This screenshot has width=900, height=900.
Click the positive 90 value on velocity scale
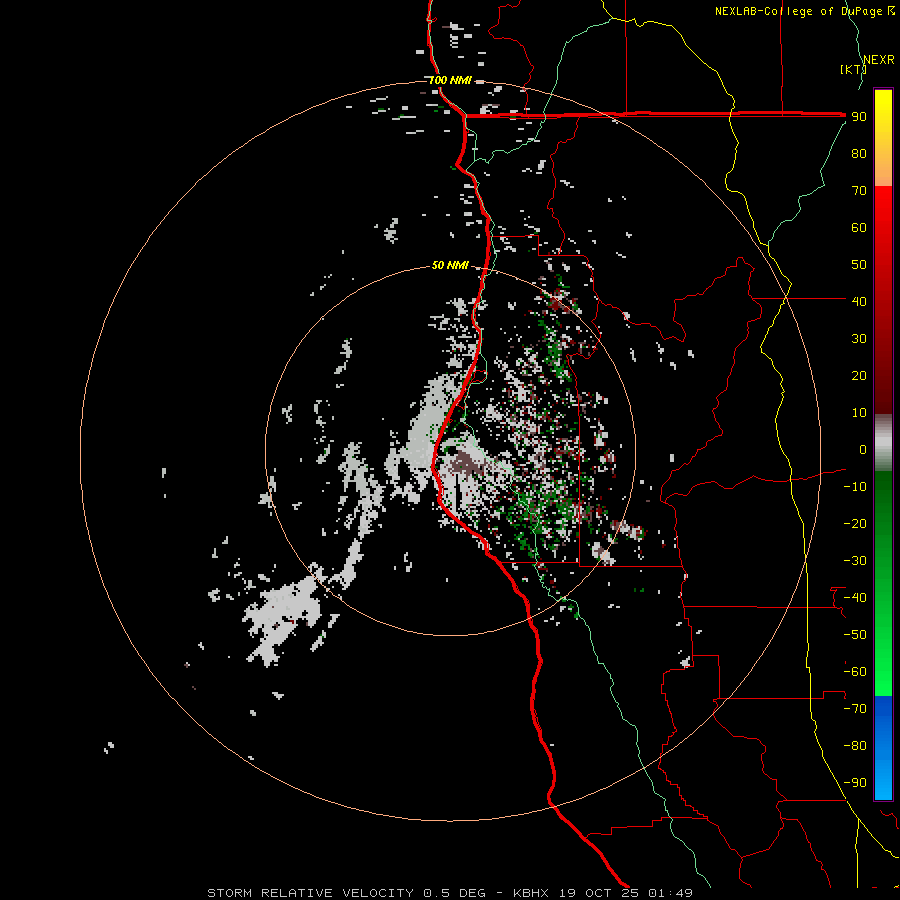tap(859, 117)
